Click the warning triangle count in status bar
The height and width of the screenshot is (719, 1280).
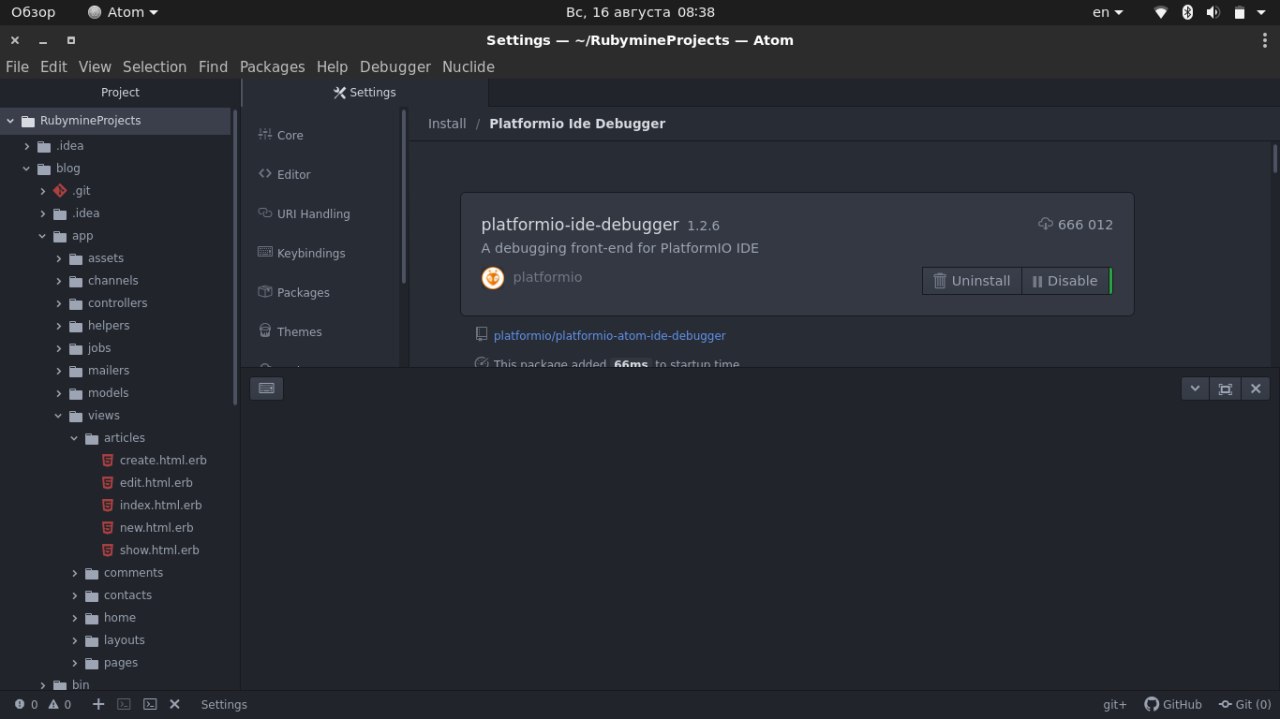point(60,704)
